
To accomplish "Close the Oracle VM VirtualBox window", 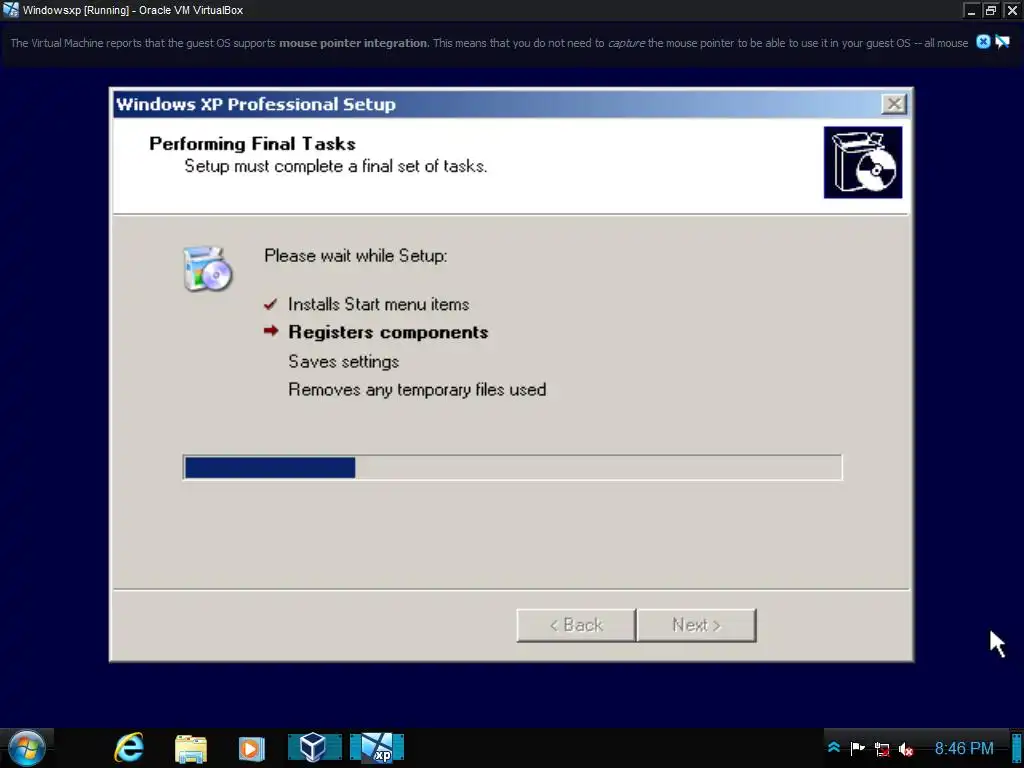I will coord(1012,10).
